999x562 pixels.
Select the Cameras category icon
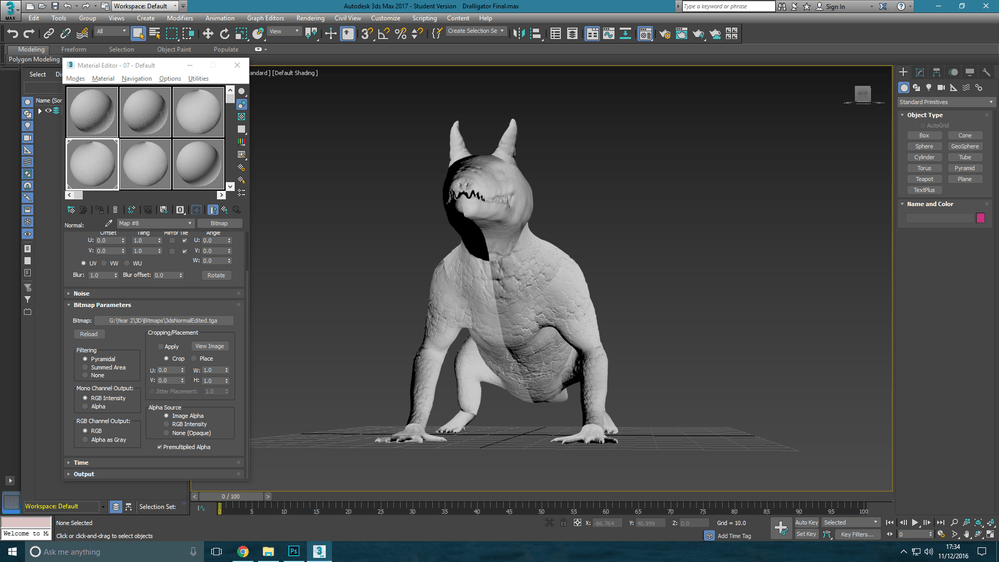tap(941, 88)
